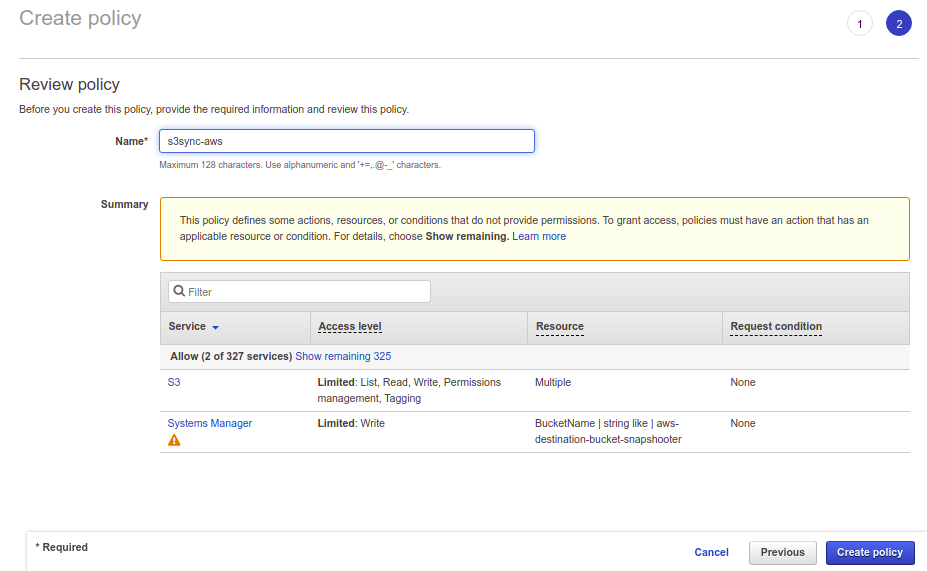Click the Multiple resource entry for S3
927x571 pixels.
[x=553, y=382]
